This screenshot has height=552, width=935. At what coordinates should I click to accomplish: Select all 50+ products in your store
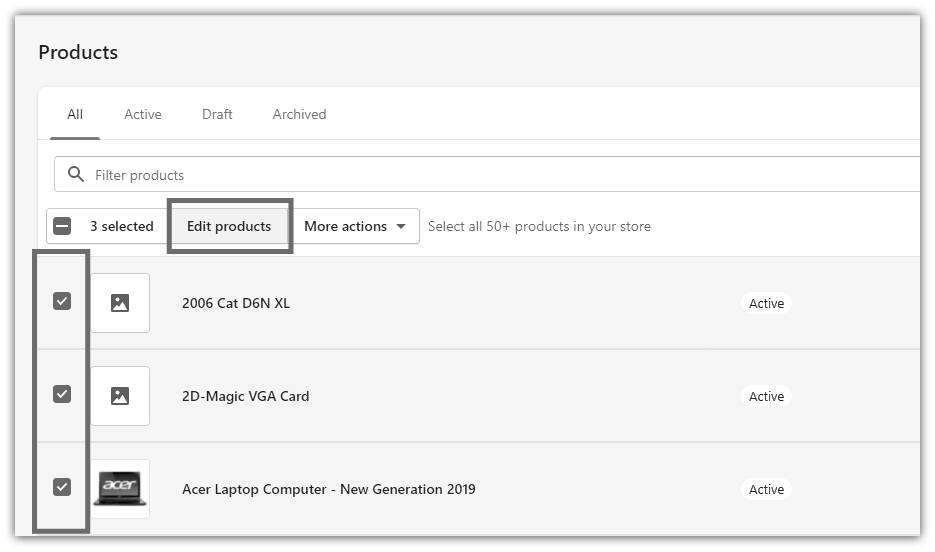(539, 227)
